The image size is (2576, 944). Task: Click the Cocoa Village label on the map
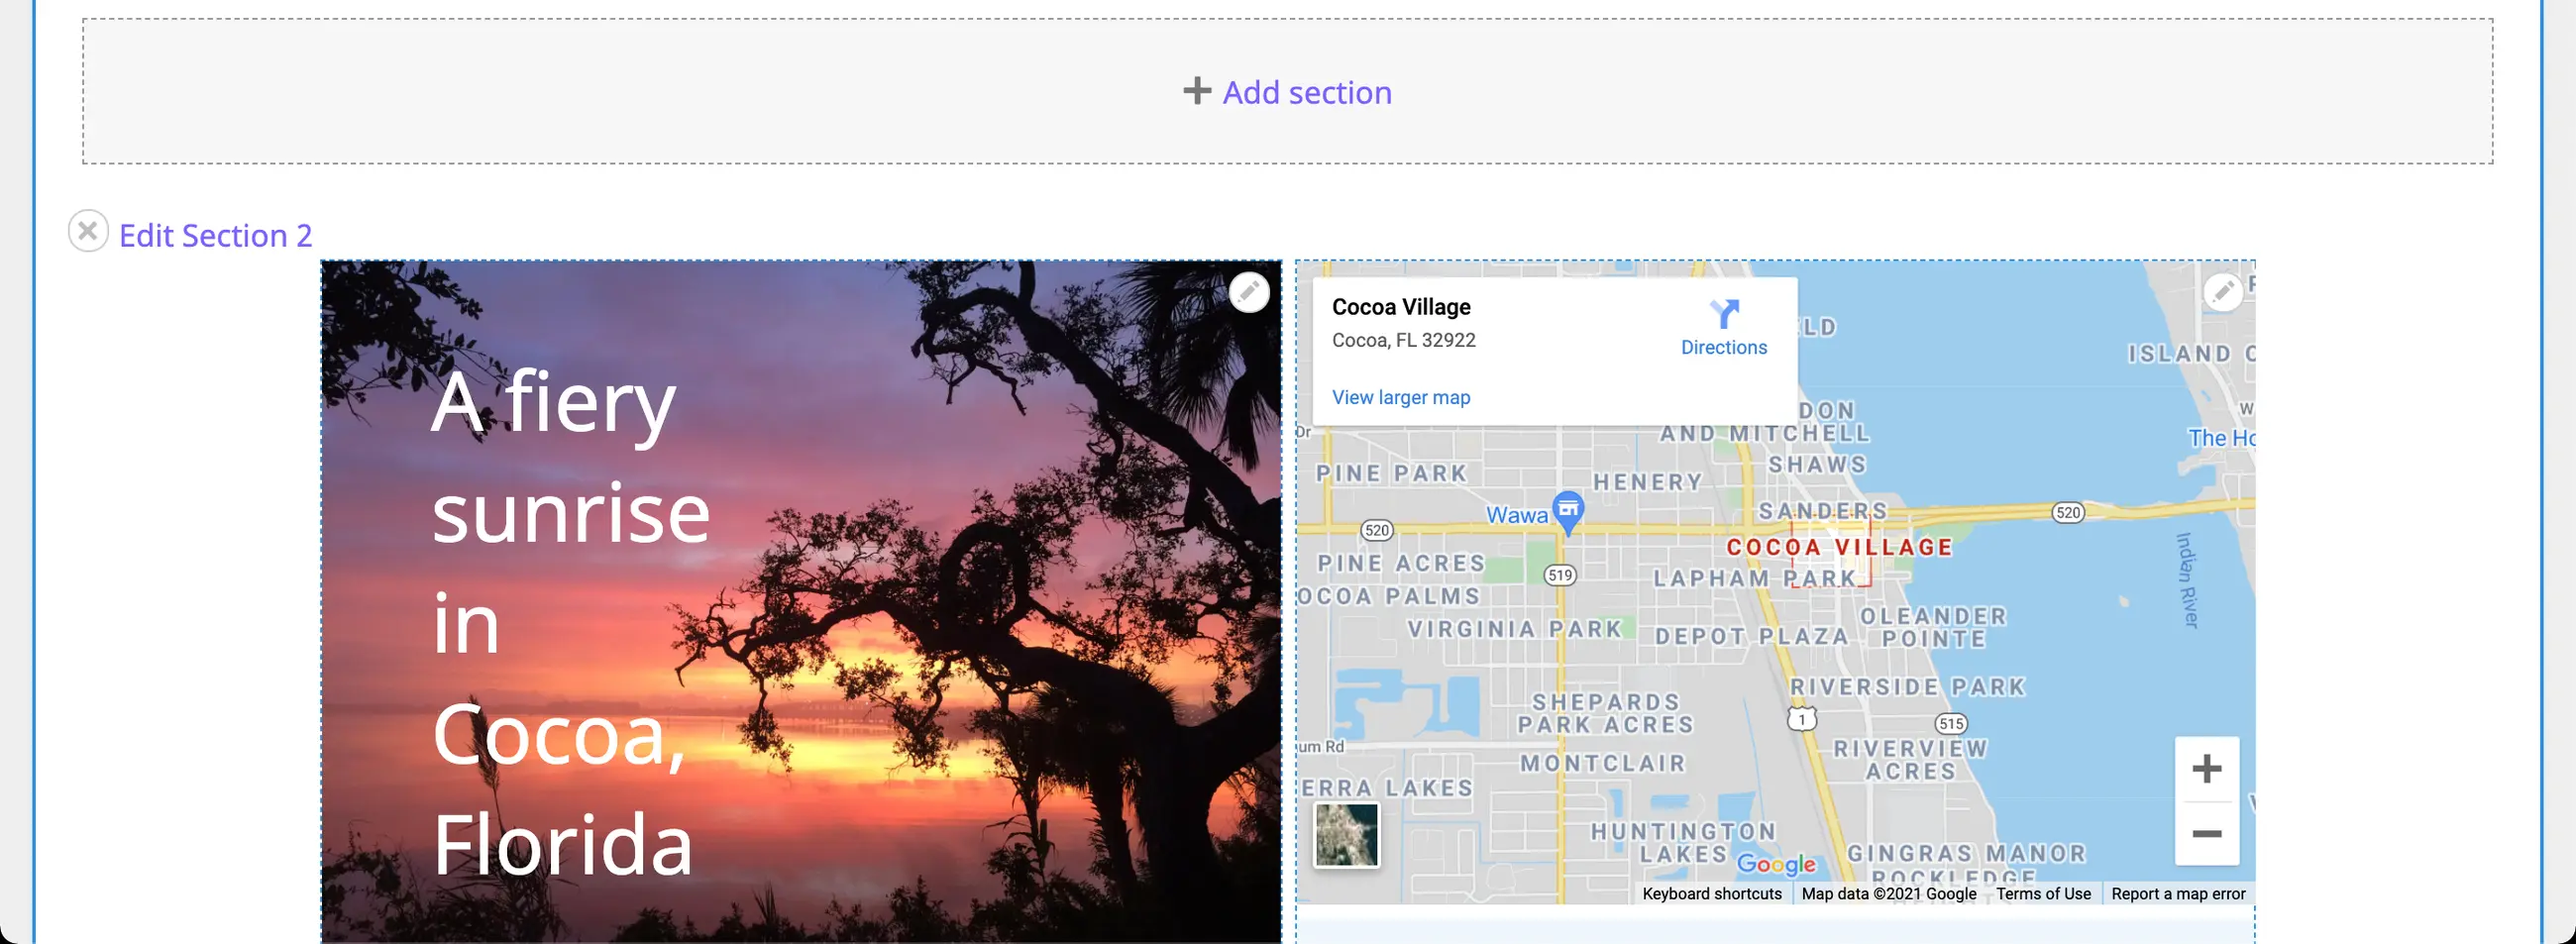1838,547
